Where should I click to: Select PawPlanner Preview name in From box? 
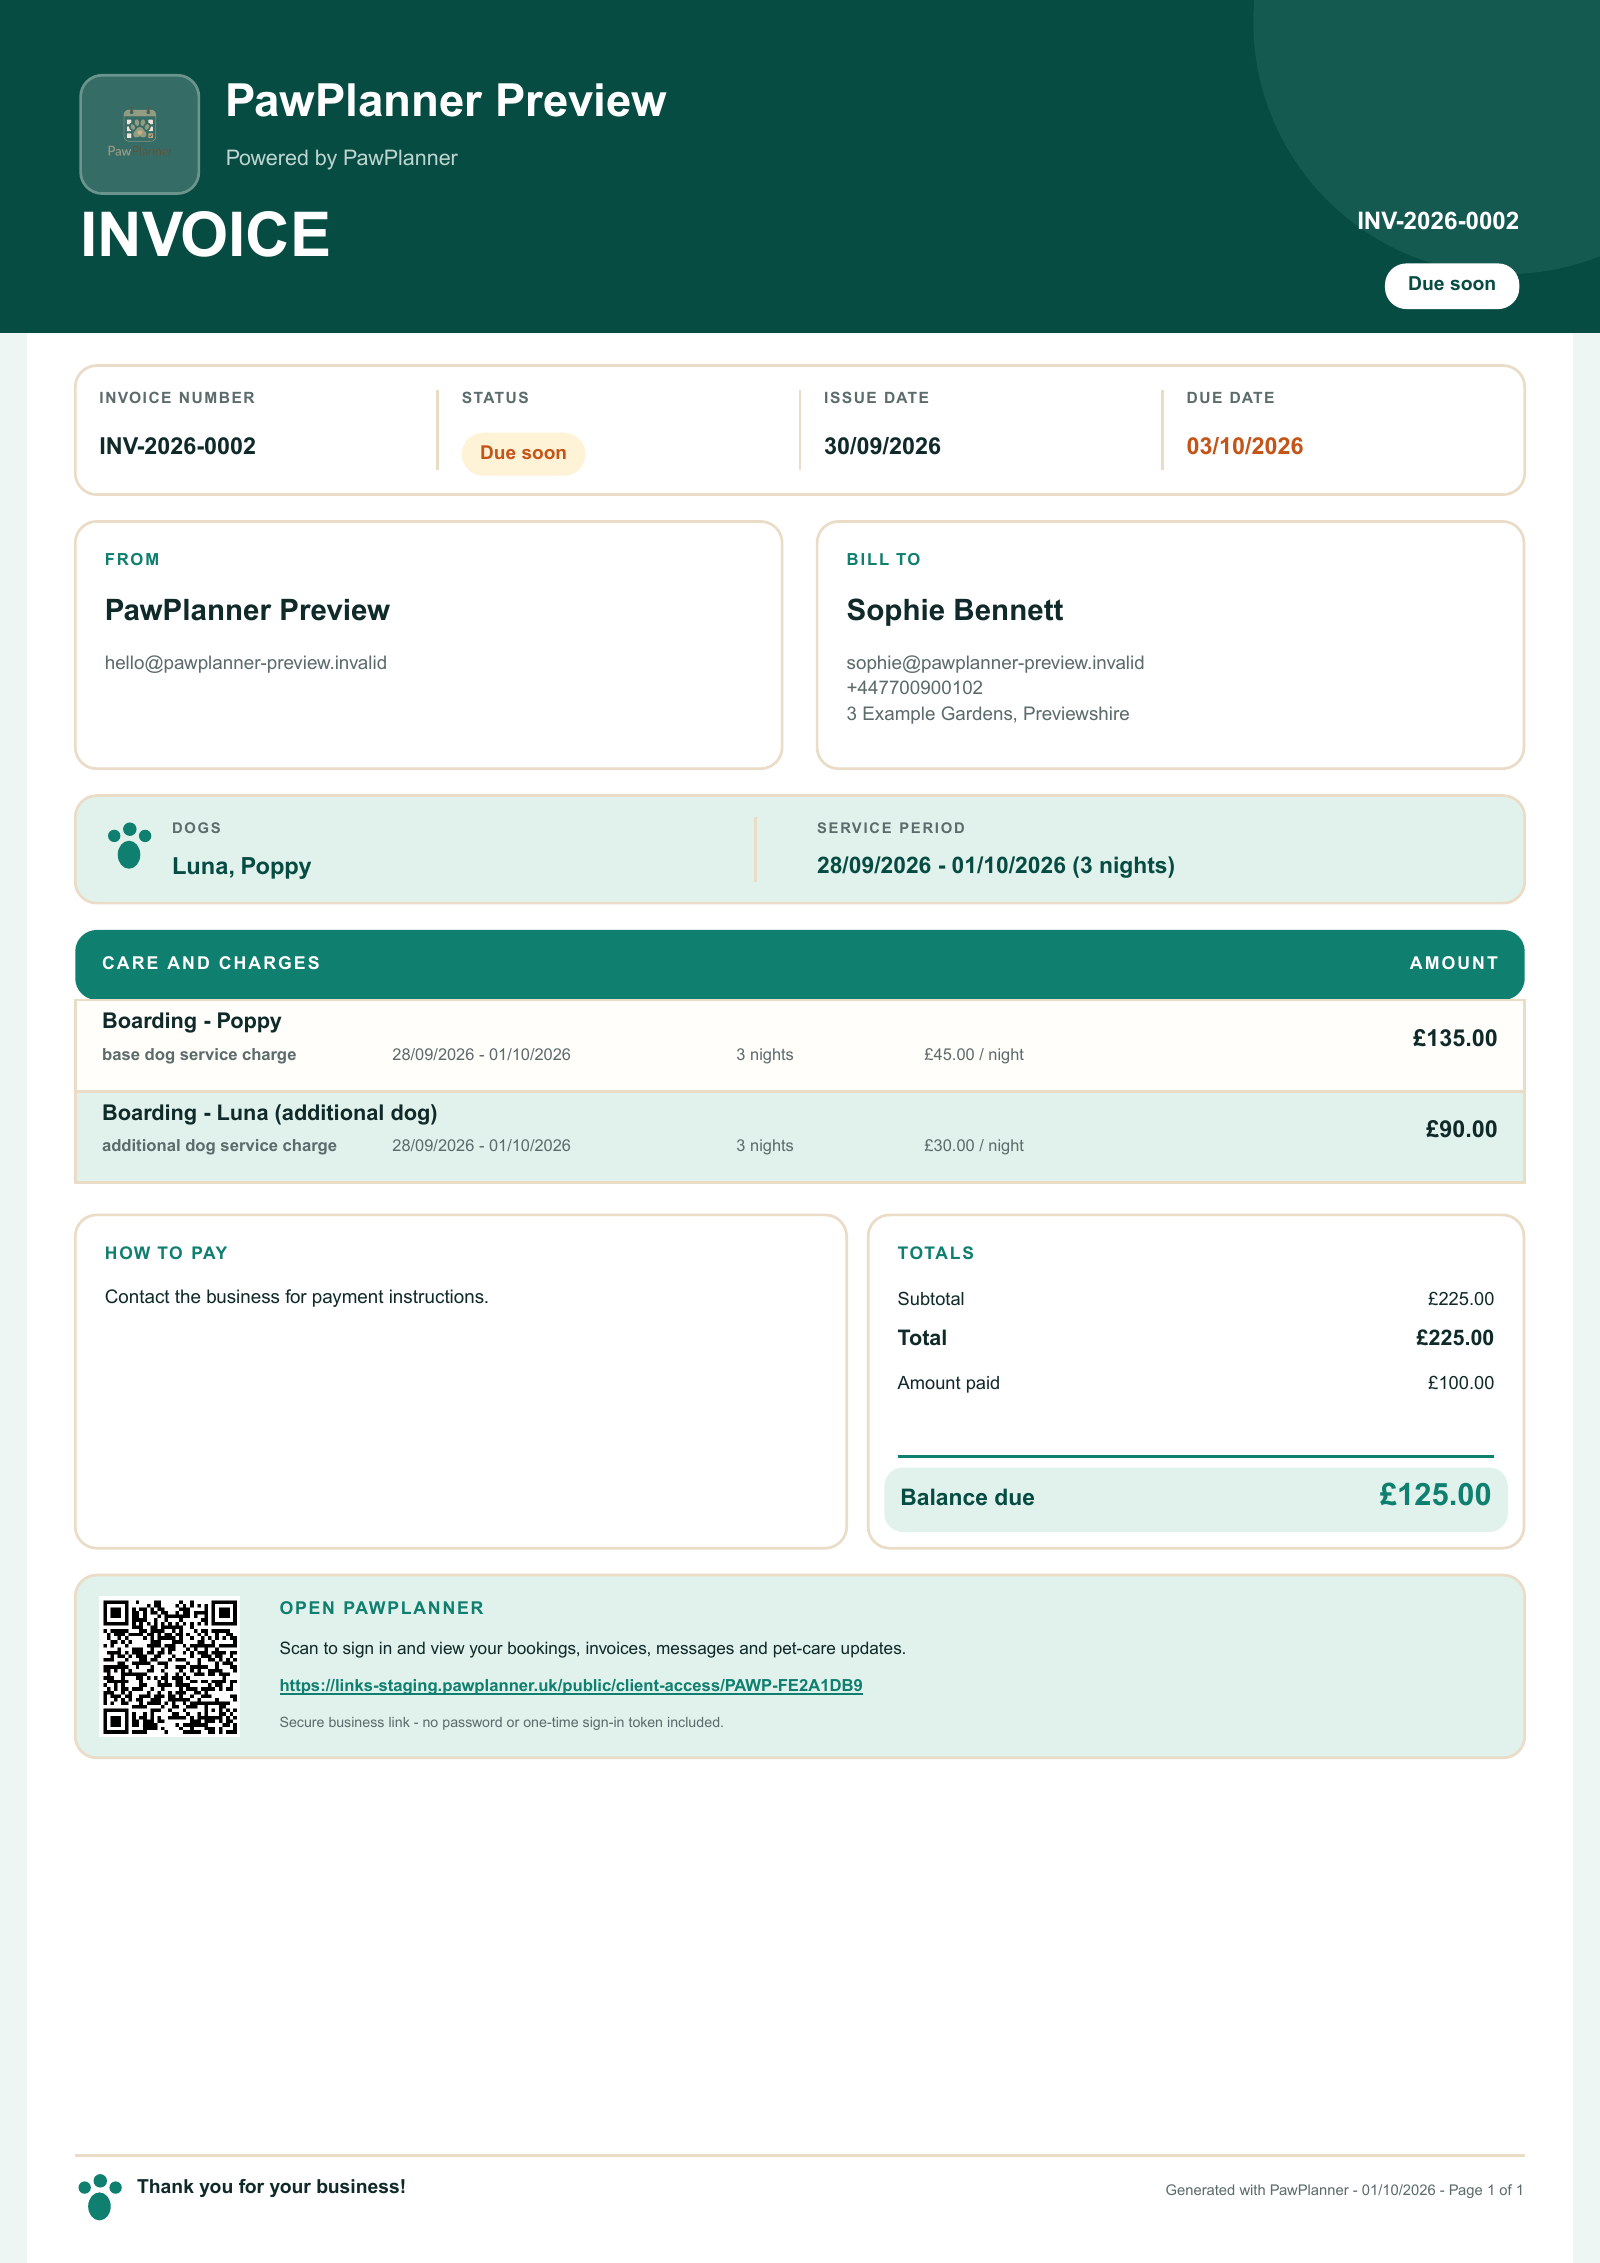click(x=247, y=610)
